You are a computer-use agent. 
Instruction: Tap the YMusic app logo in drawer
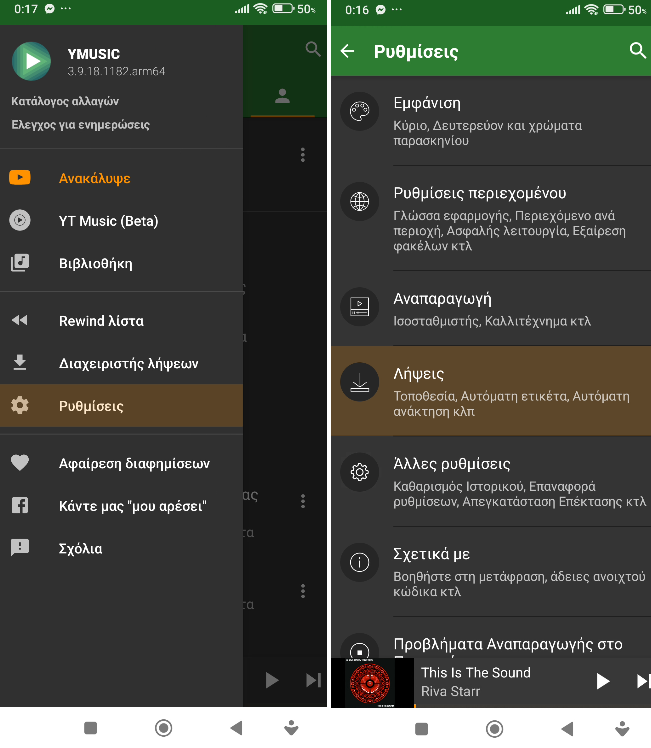pyautogui.click(x=31, y=62)
